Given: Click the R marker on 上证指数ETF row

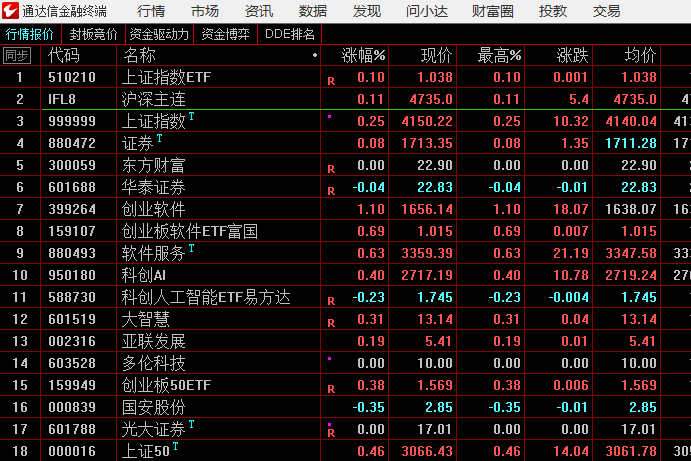Looking at the screenshot, I should pyautogui.click(x=331, y=81).
